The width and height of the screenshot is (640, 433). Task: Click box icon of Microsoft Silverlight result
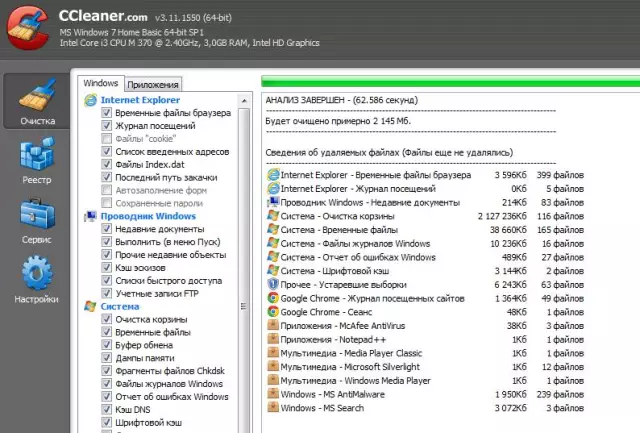click(273, 366)
